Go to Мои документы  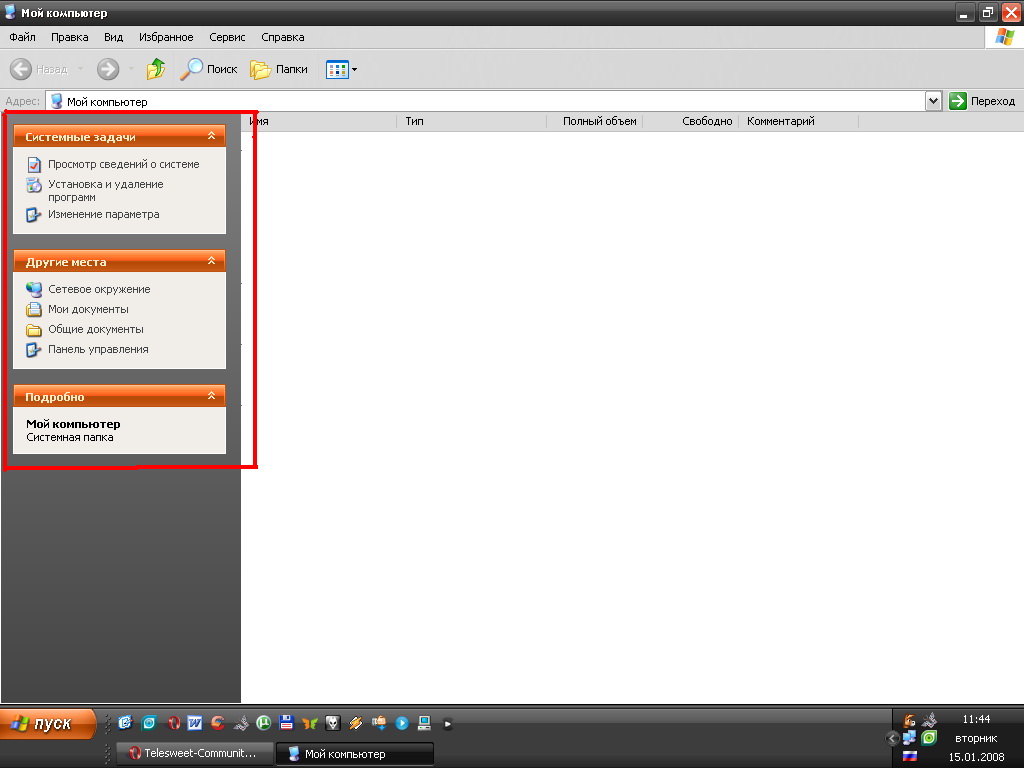88,310
